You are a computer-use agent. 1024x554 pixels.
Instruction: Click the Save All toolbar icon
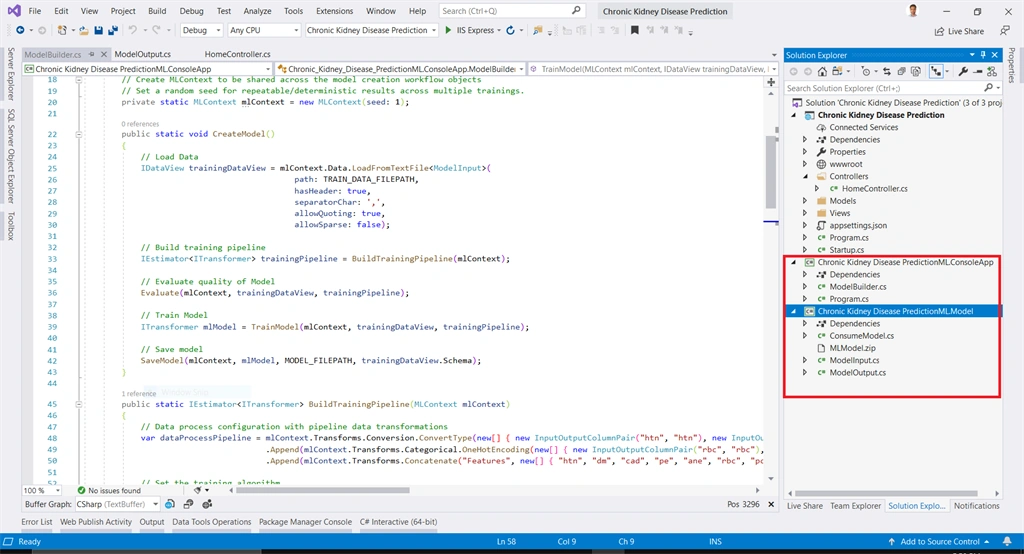(113, 30)
